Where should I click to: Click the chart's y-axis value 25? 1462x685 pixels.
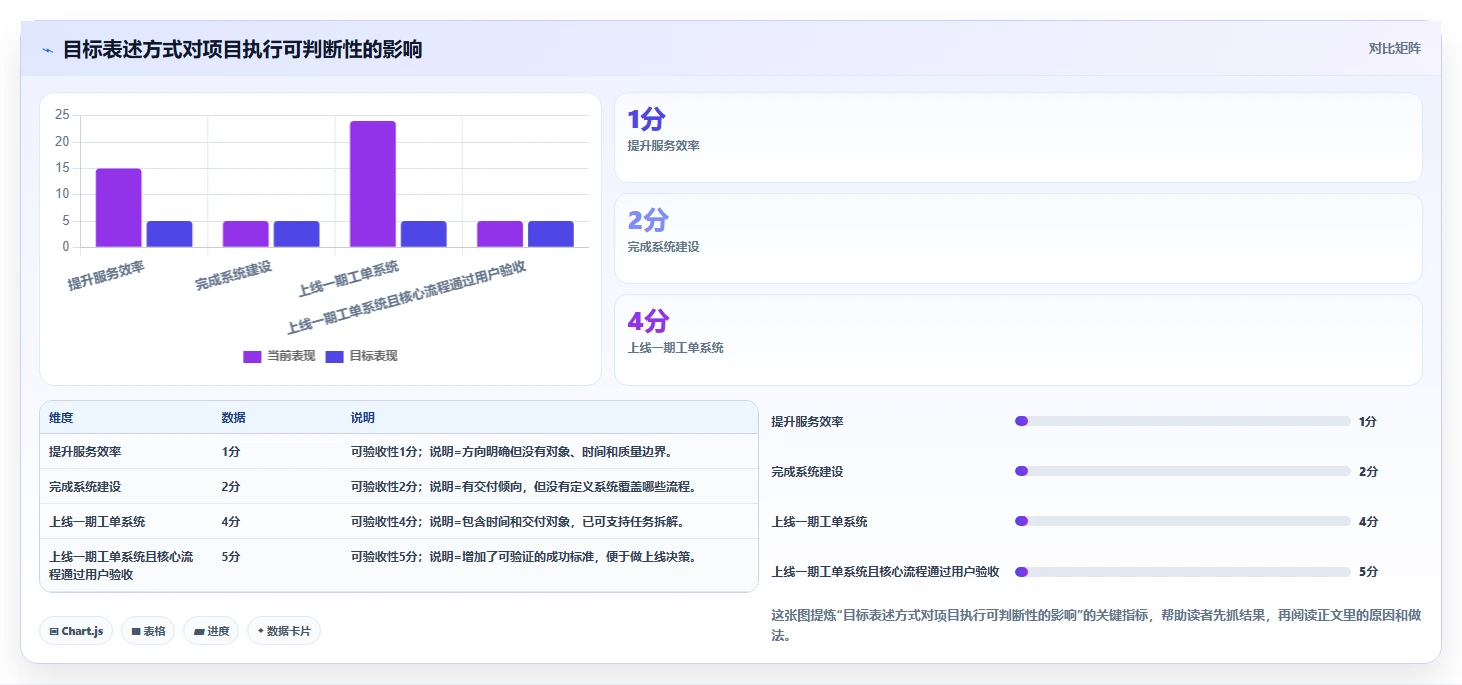(x=62, y=115)
